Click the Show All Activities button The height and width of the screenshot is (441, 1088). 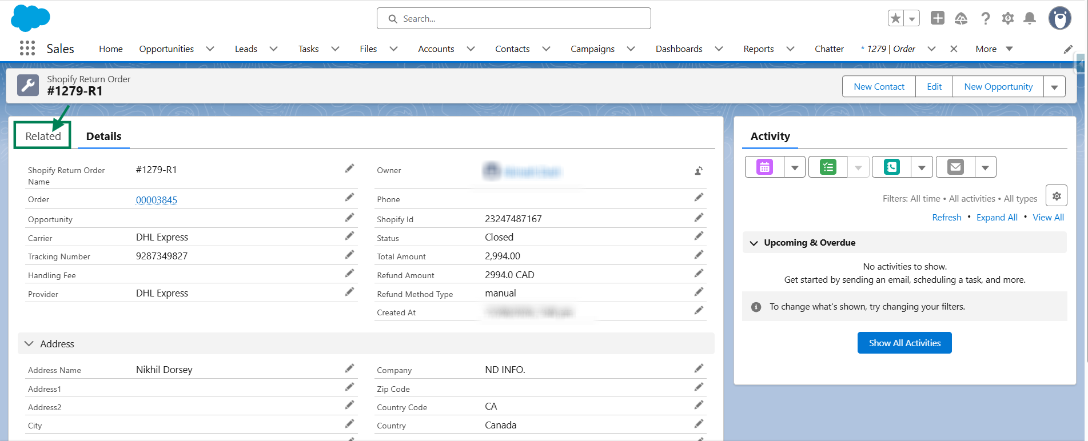click(x=904, y=343)
